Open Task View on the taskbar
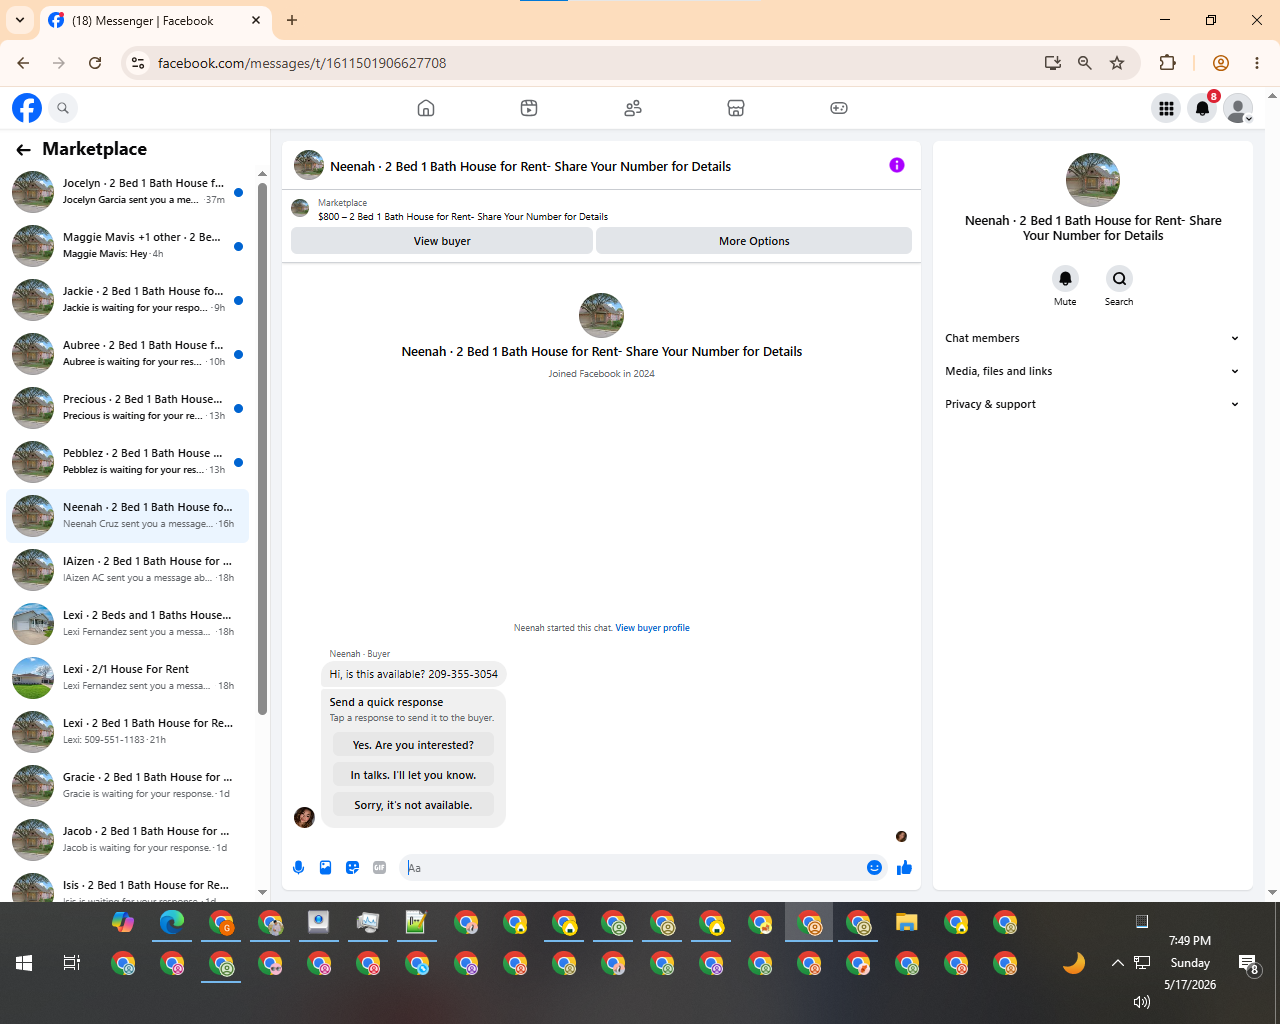 tap(72, 963)
